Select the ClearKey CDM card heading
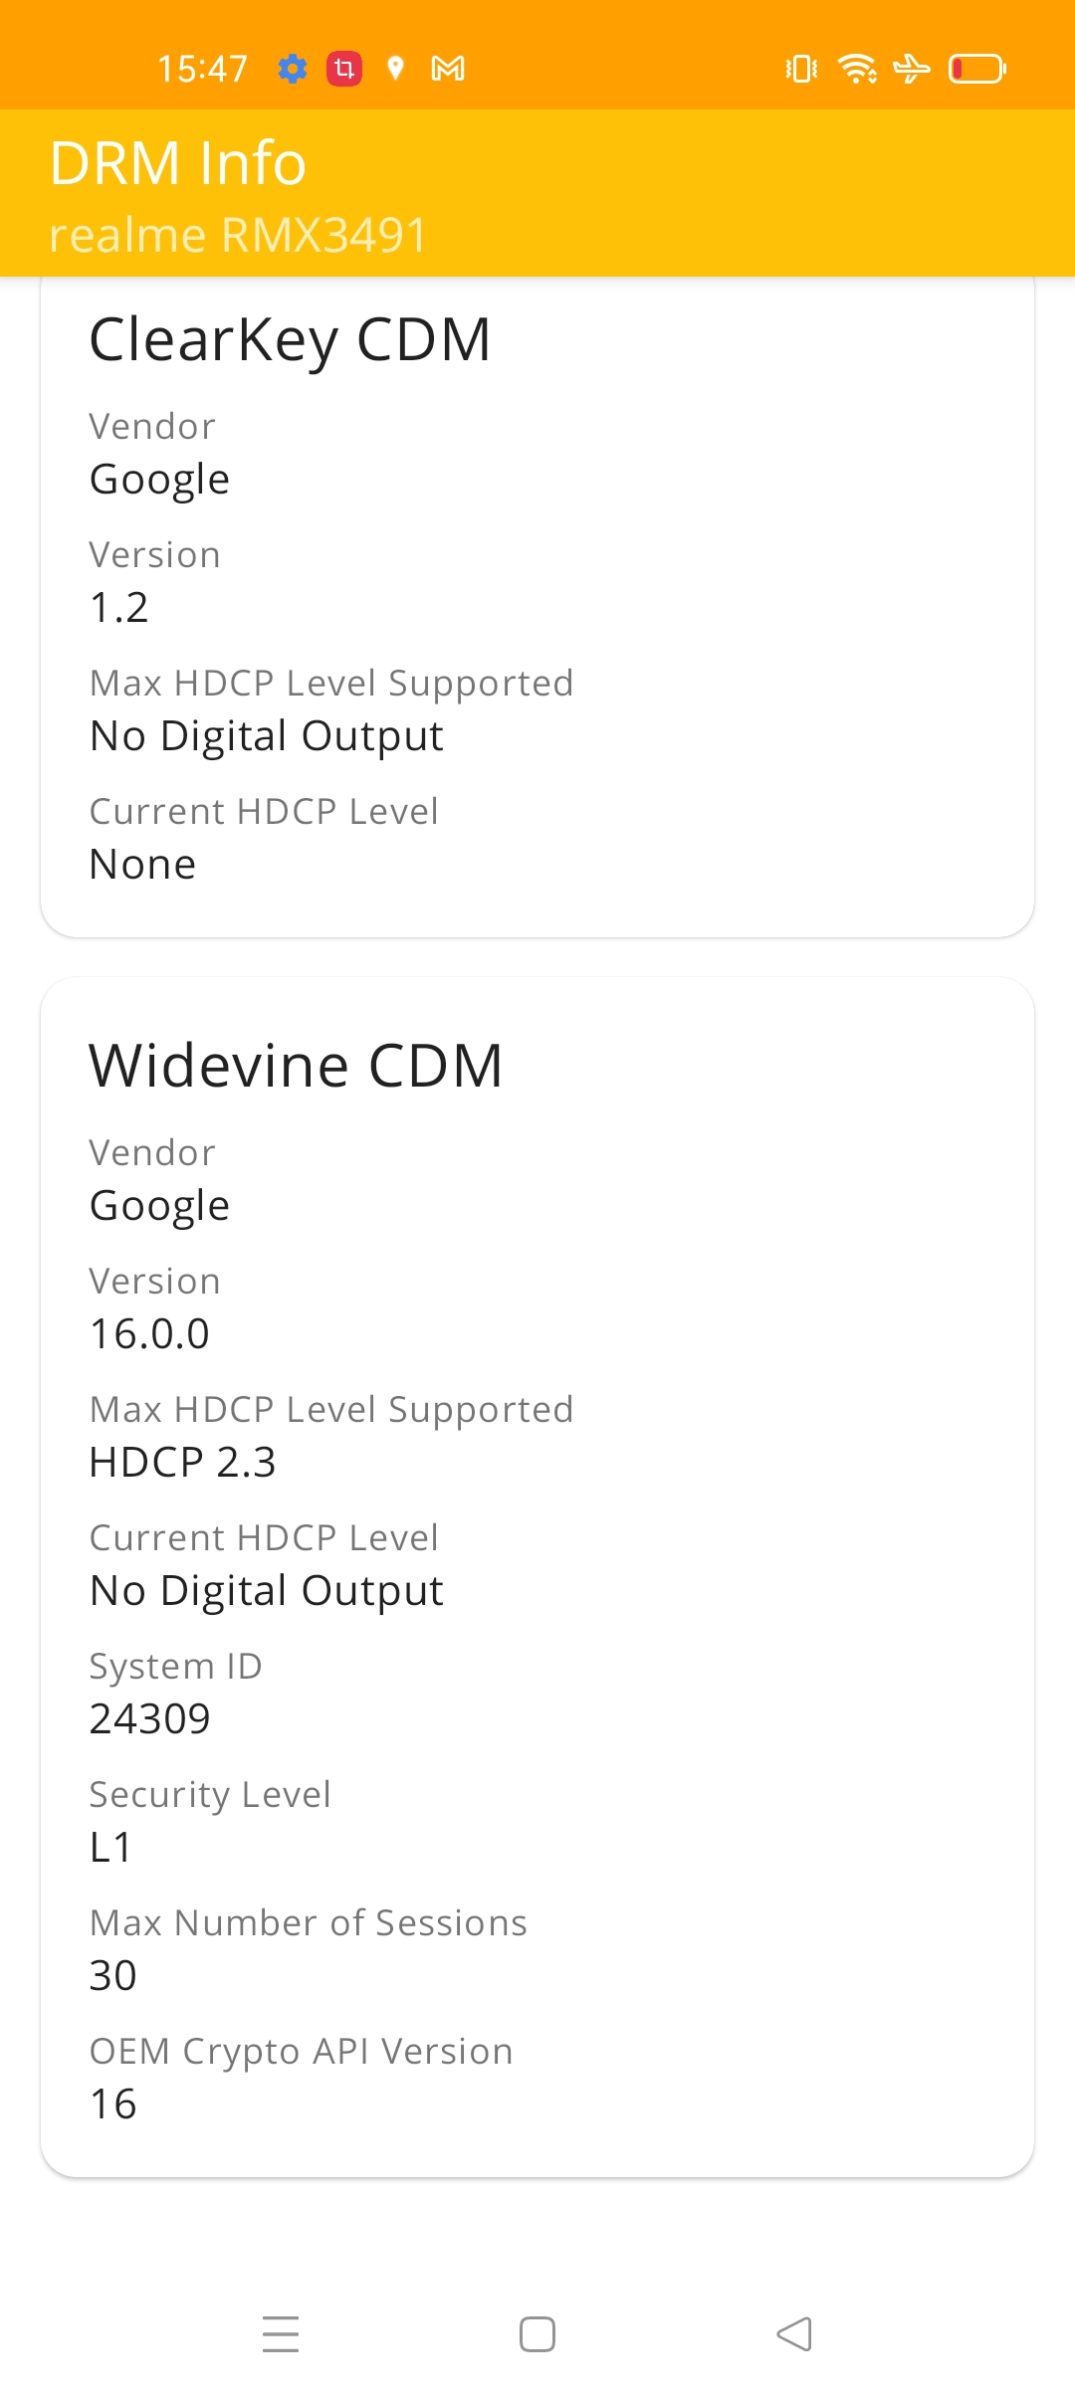 [290, 339]
